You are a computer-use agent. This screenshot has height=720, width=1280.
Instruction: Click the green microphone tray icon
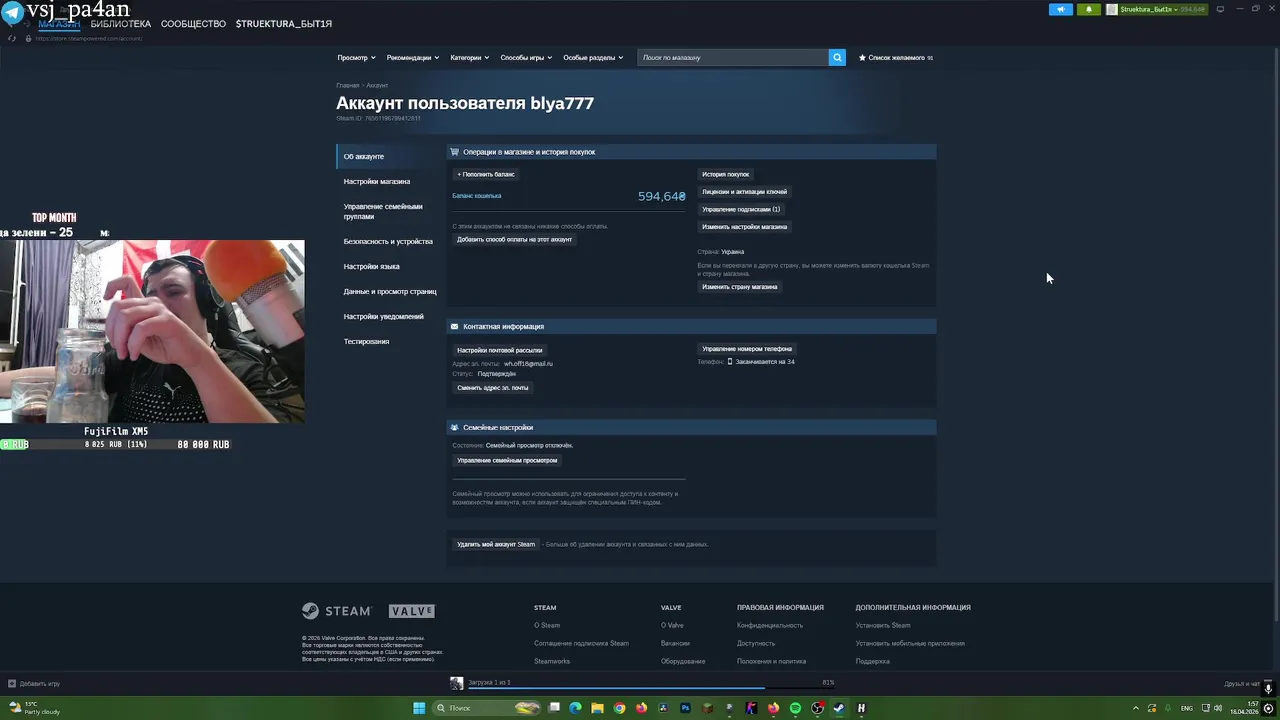click(1166, 708)
